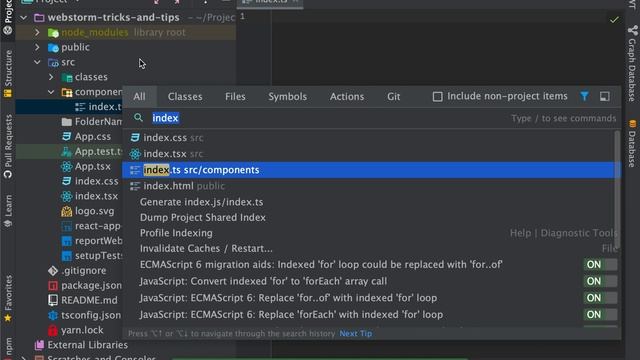The image size is (640, 360).
Task: Switch to the Classes tab
Action: tap(185, 97)
